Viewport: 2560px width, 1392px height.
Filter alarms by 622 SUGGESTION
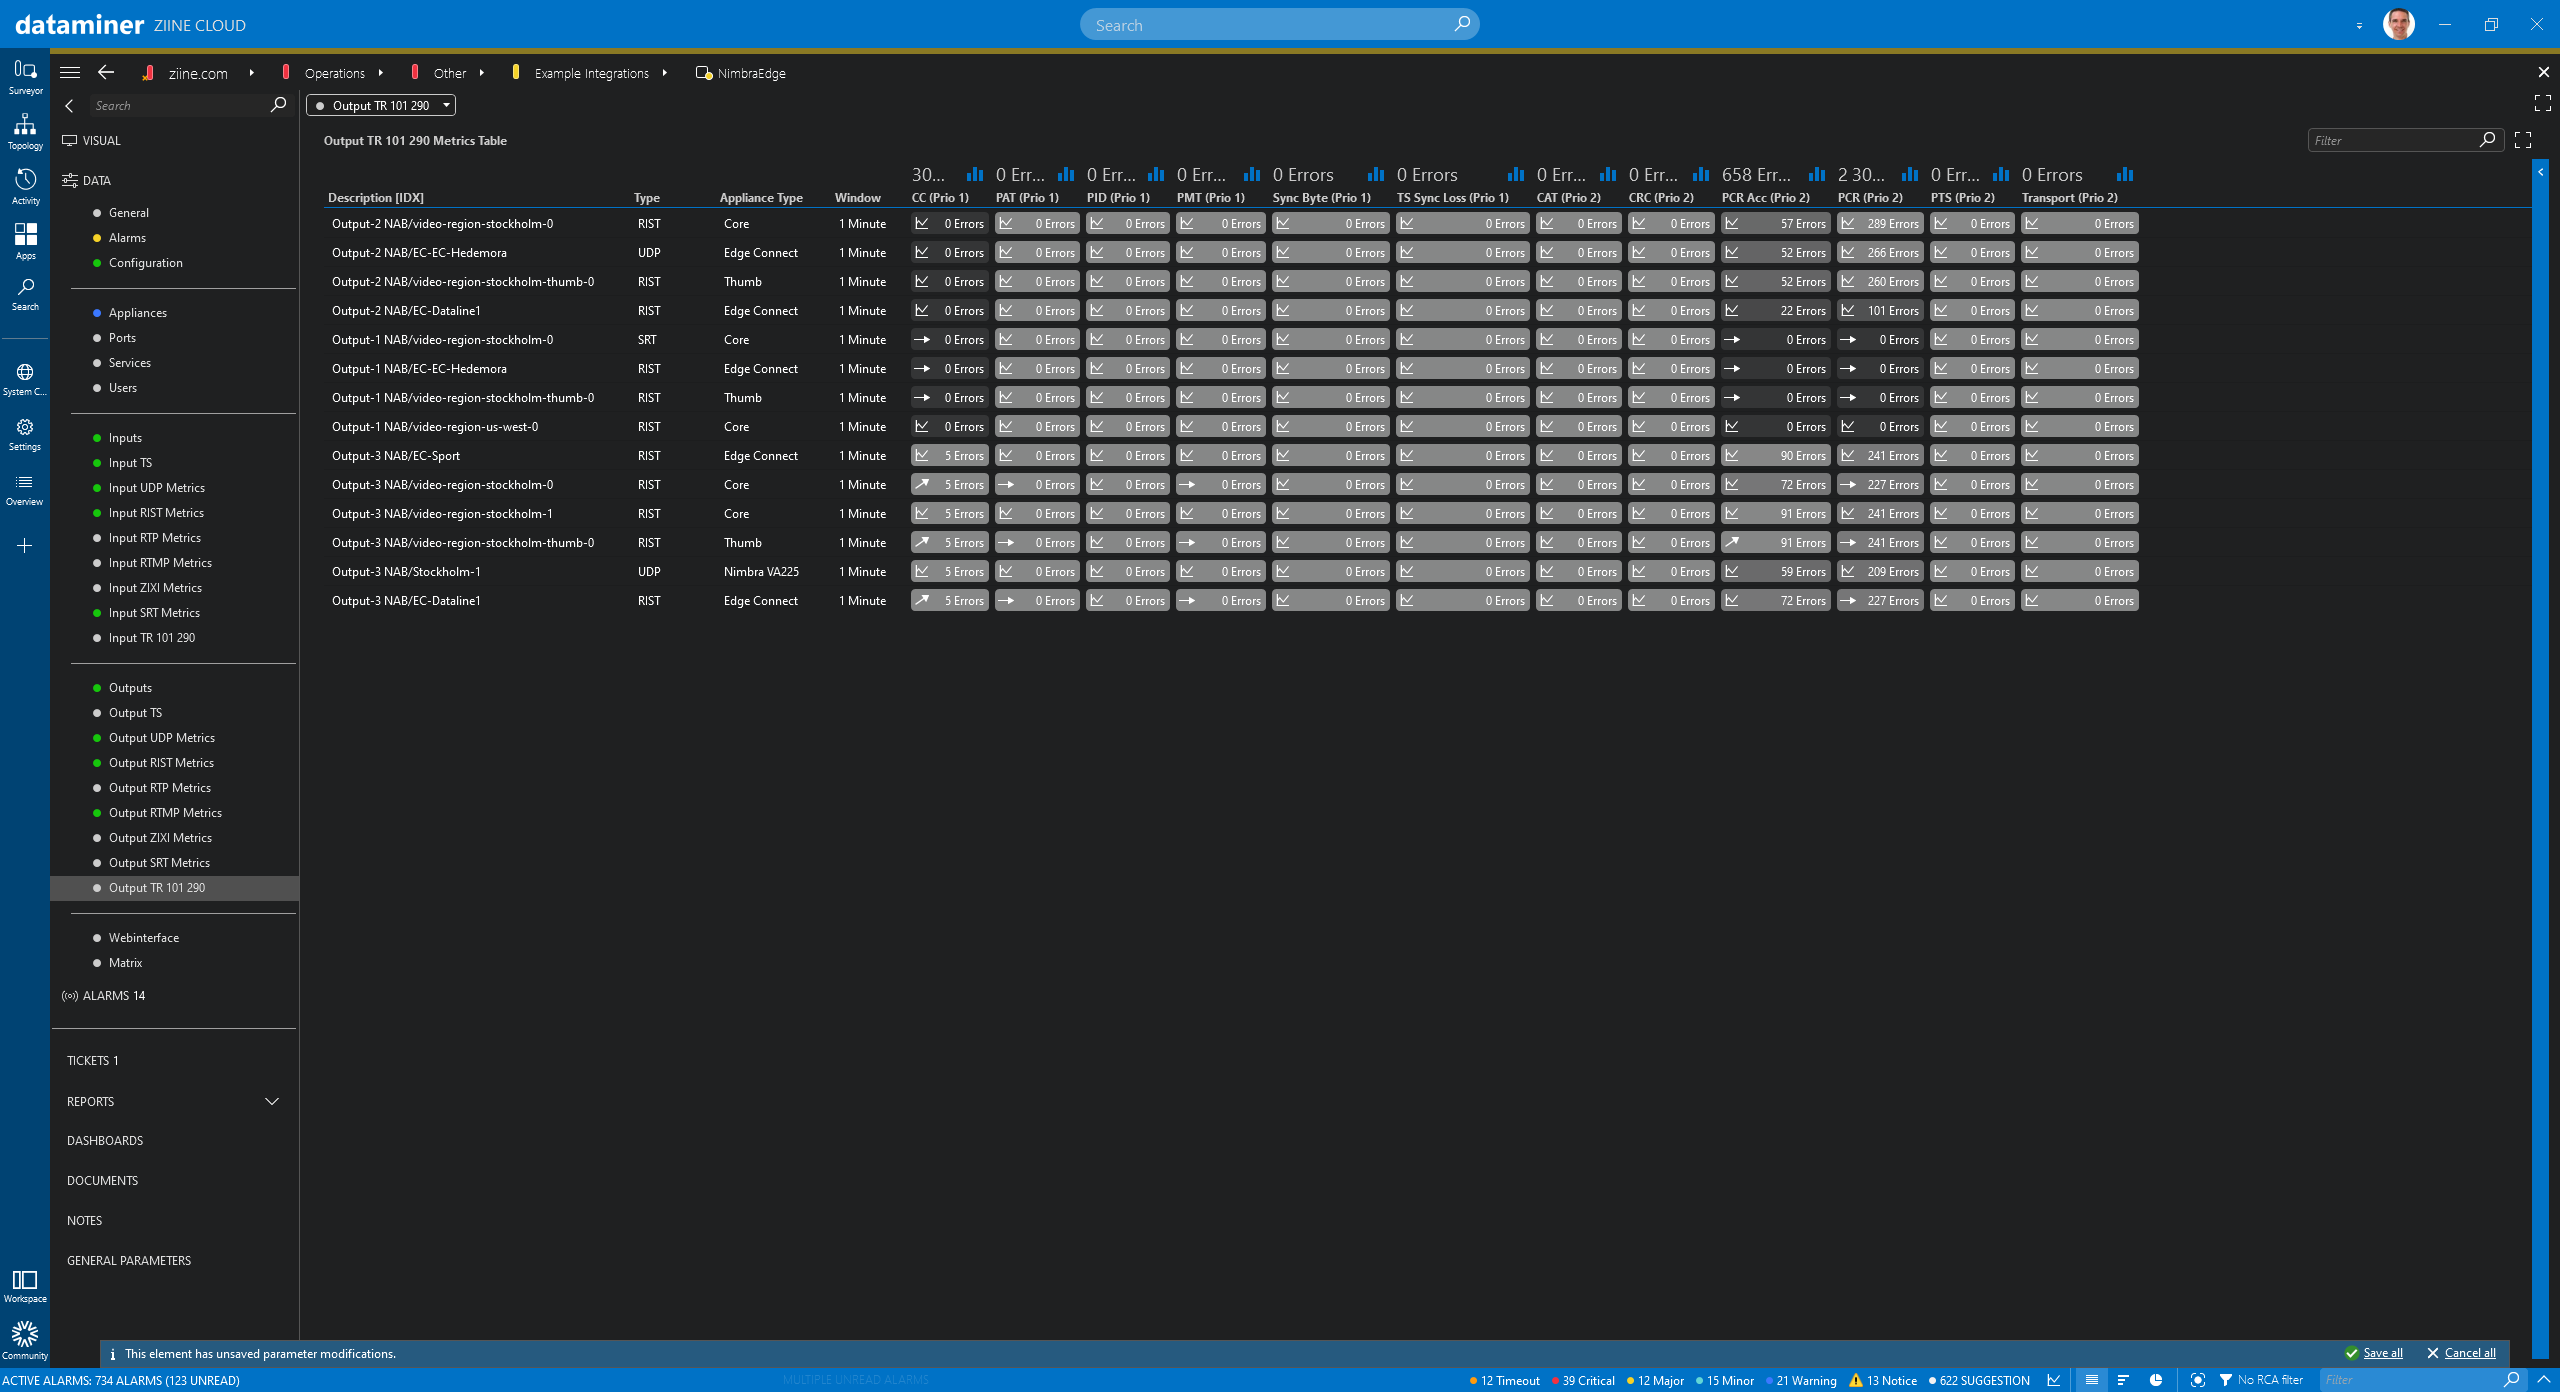click(1979, 1381)
